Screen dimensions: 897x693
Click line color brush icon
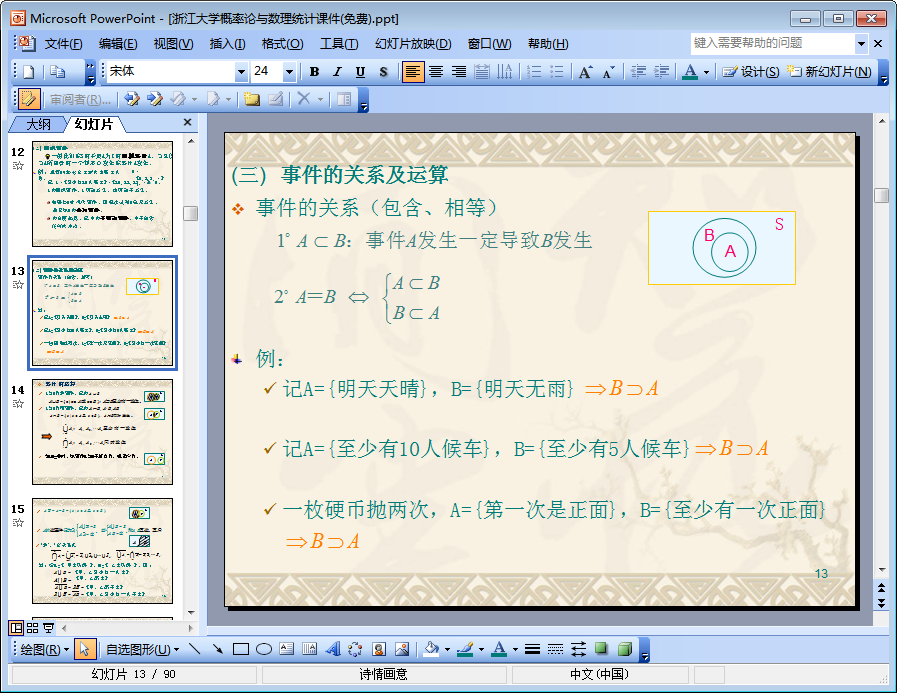(x=466, y=649)
